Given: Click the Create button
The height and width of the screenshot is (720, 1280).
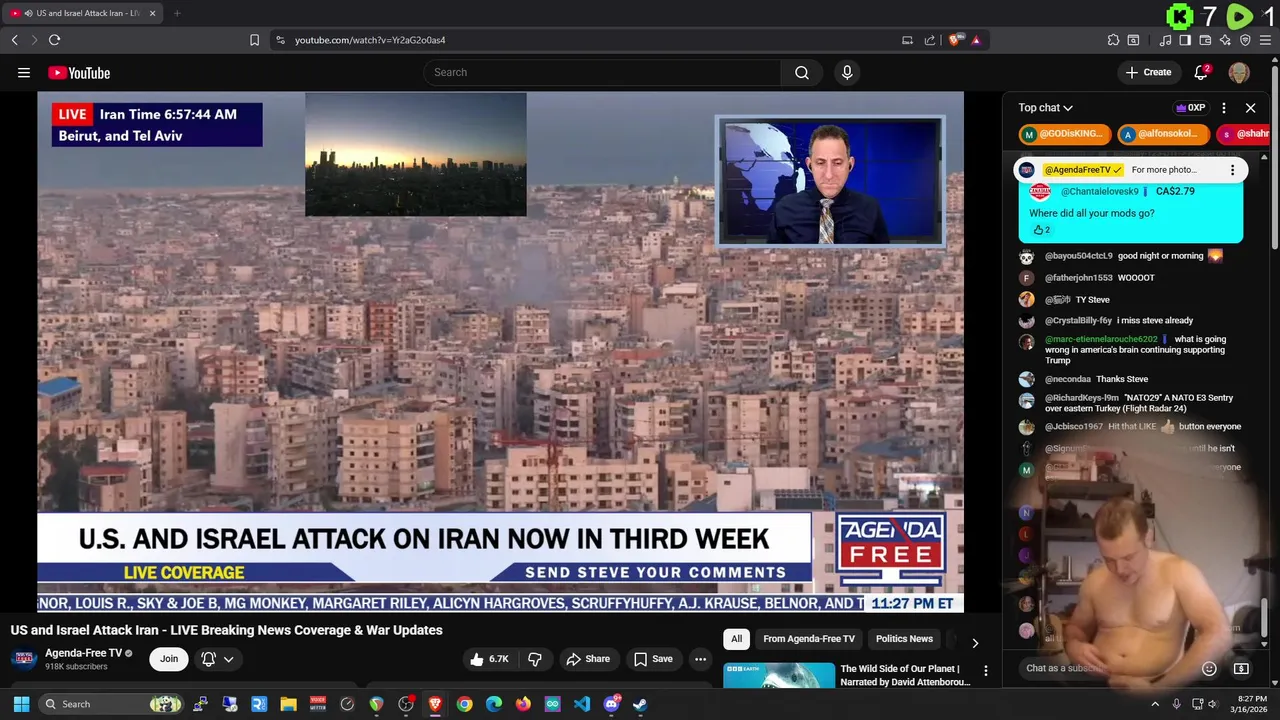Looking at the screenshot, I should (1148, 72).
